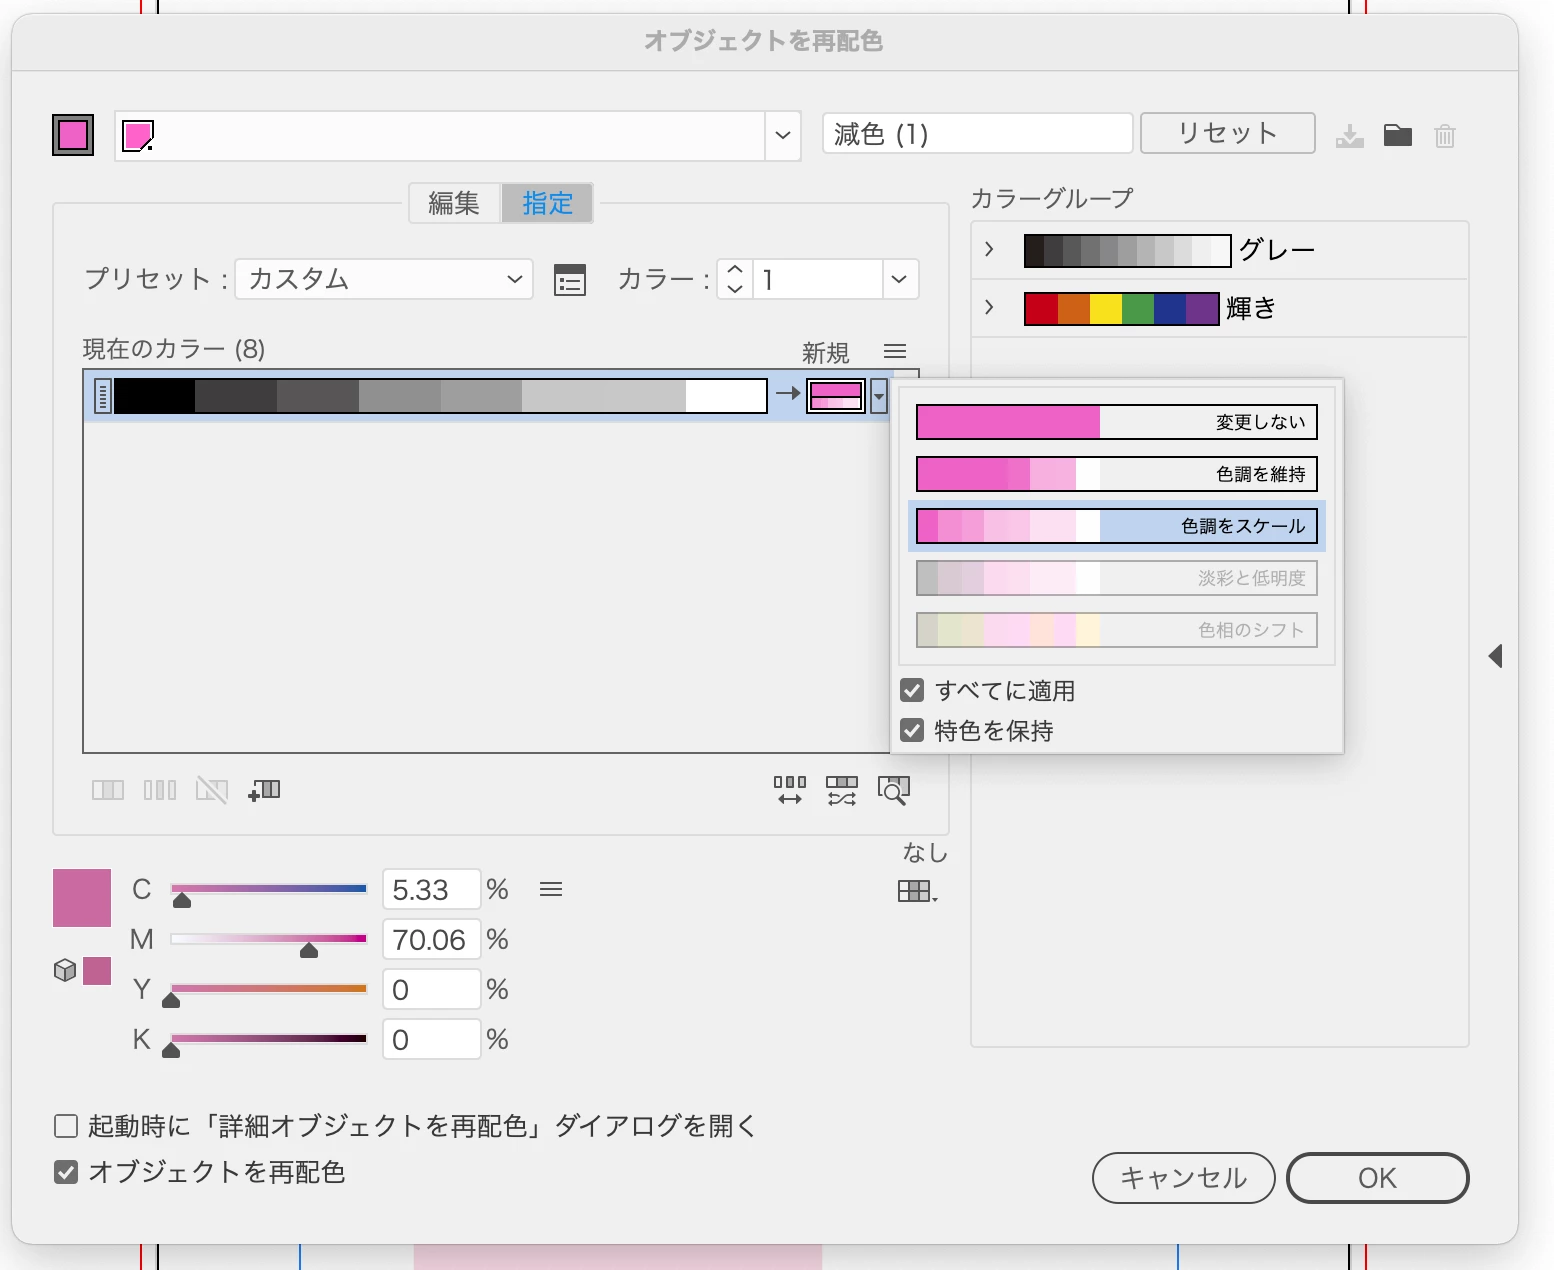Open the プリセット カスタム dropdown

tap(384, 279)
